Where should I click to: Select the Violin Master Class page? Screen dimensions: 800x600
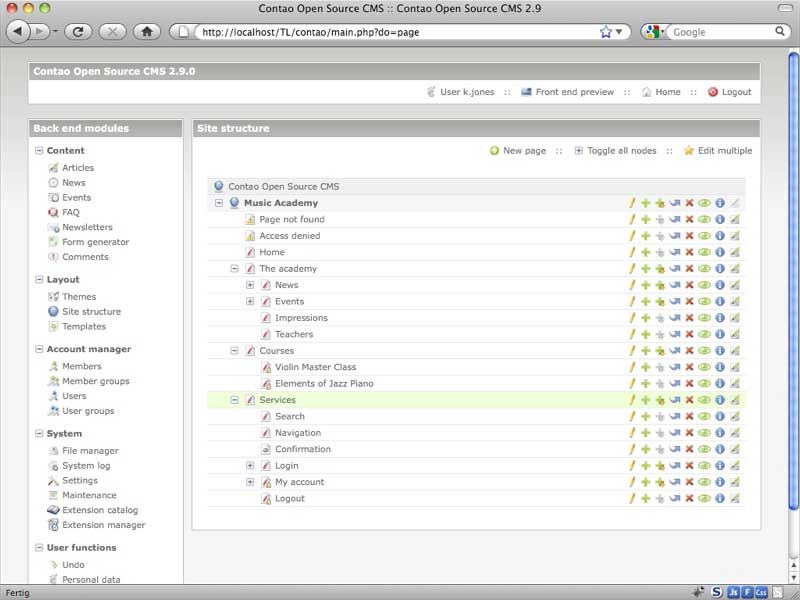pos(315,367)
